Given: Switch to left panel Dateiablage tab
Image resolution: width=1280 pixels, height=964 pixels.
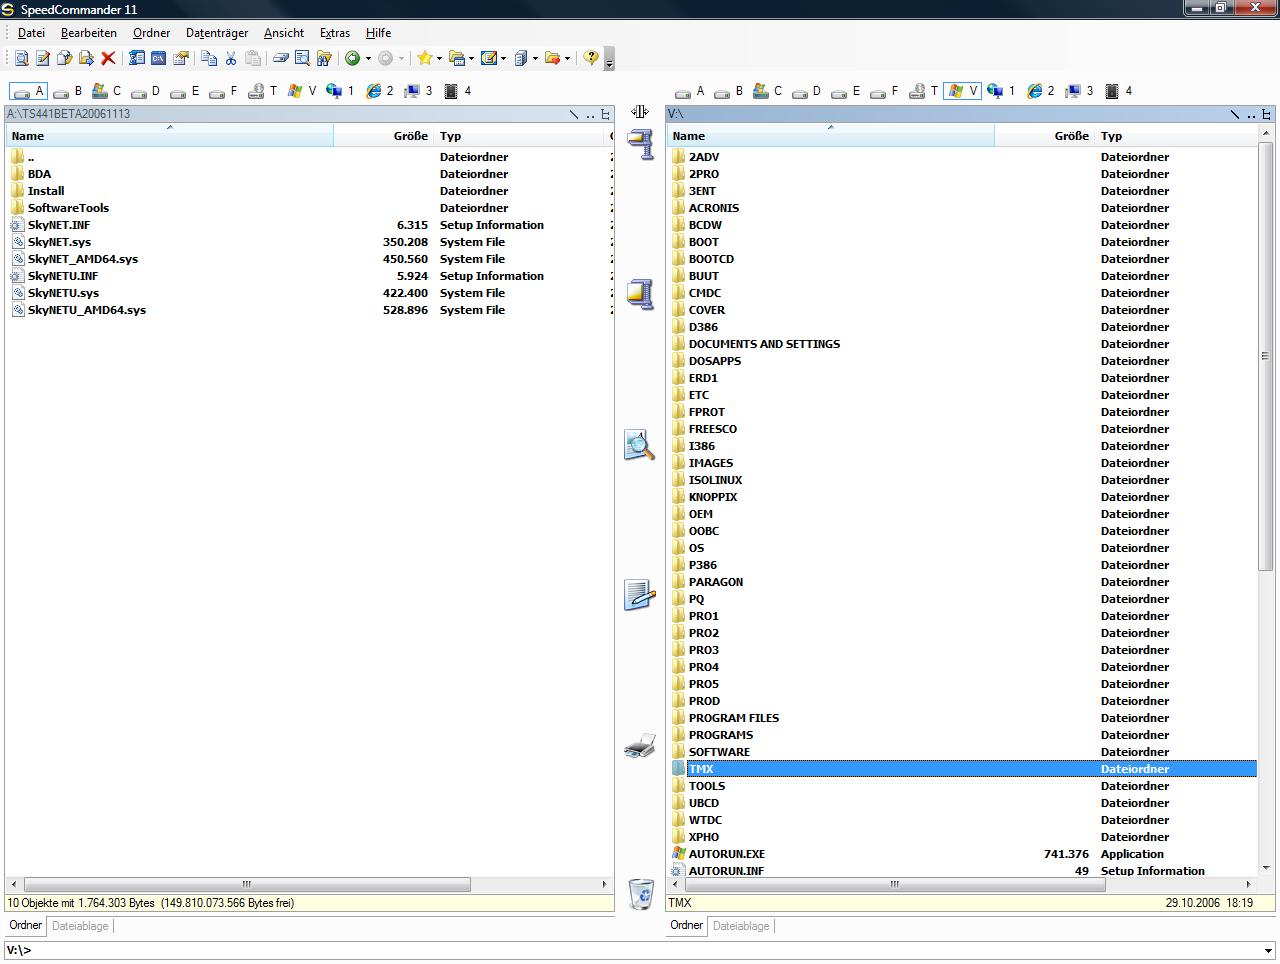Looking at the screenshot, I should [x=80, y=926].
